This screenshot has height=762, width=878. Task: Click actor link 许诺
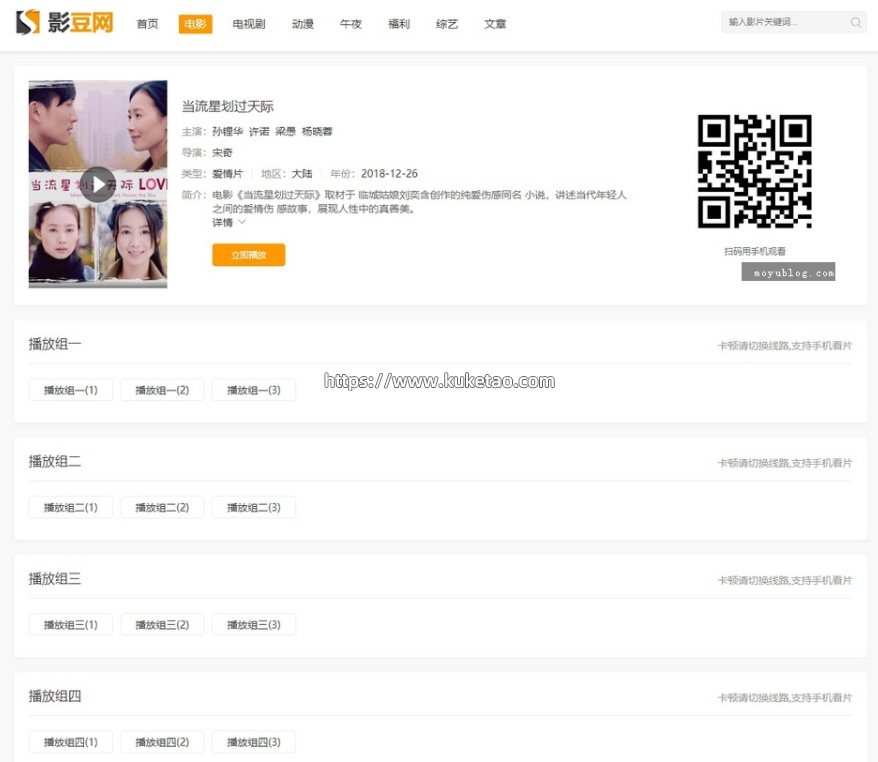click(259, 132)
